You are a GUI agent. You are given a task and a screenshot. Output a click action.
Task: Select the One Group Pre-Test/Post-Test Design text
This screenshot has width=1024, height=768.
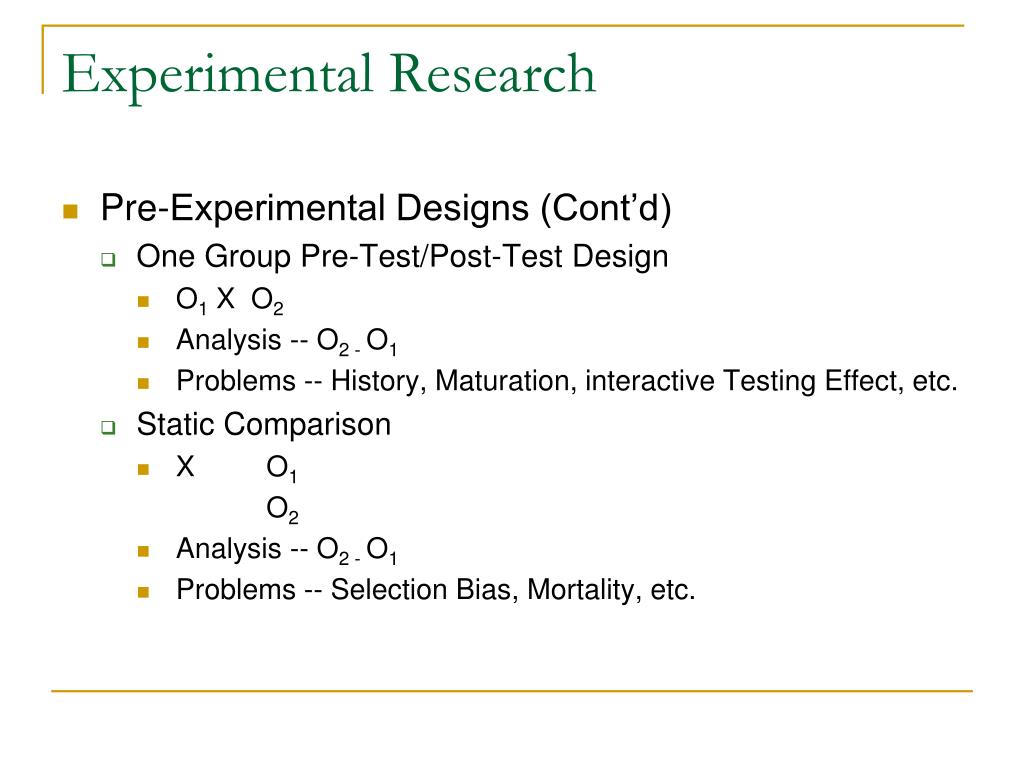point(402,257)
